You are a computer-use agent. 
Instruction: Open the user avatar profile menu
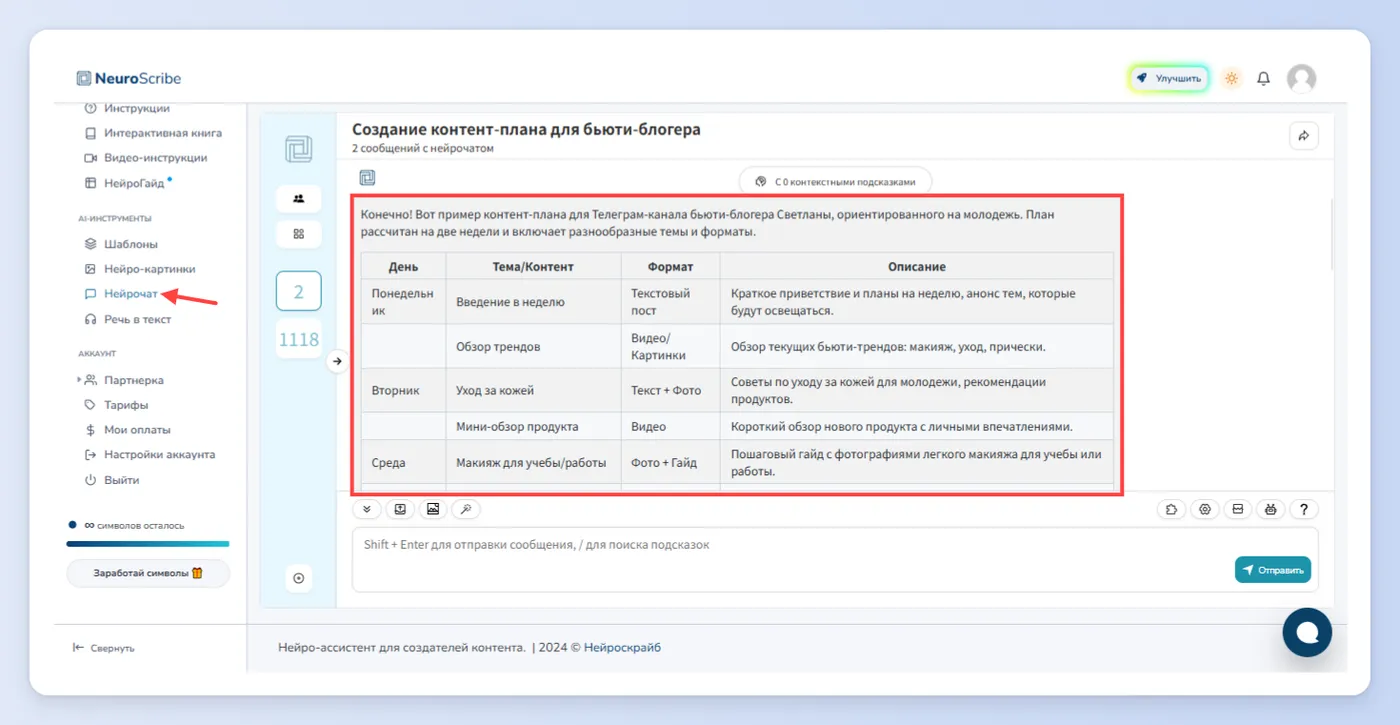(1301, 78)
